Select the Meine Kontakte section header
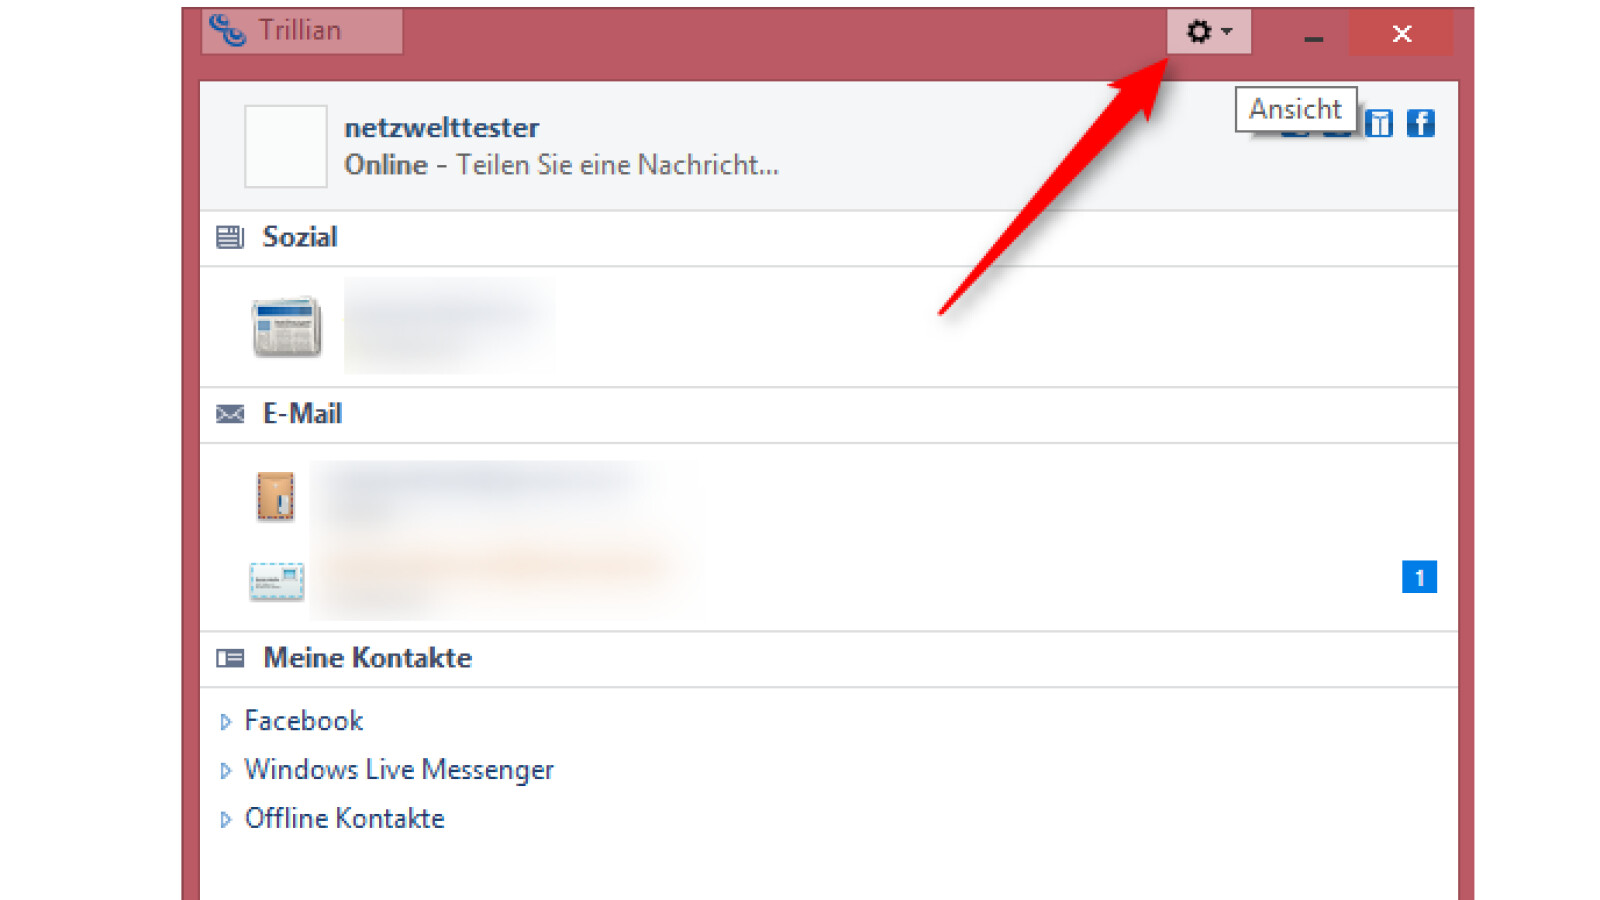1600x900 pixels. click(367, 658)
